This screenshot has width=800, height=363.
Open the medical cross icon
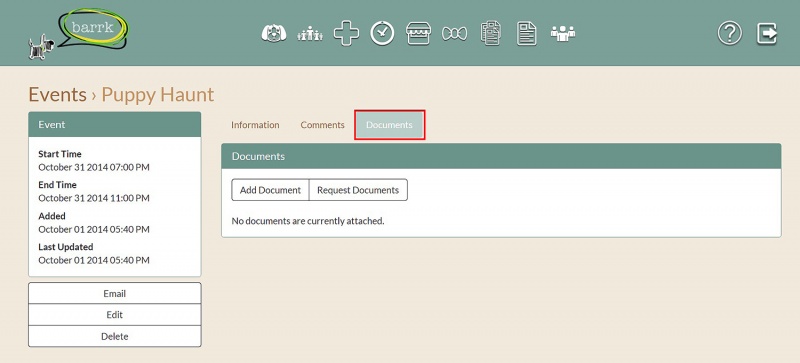[346, 34]
